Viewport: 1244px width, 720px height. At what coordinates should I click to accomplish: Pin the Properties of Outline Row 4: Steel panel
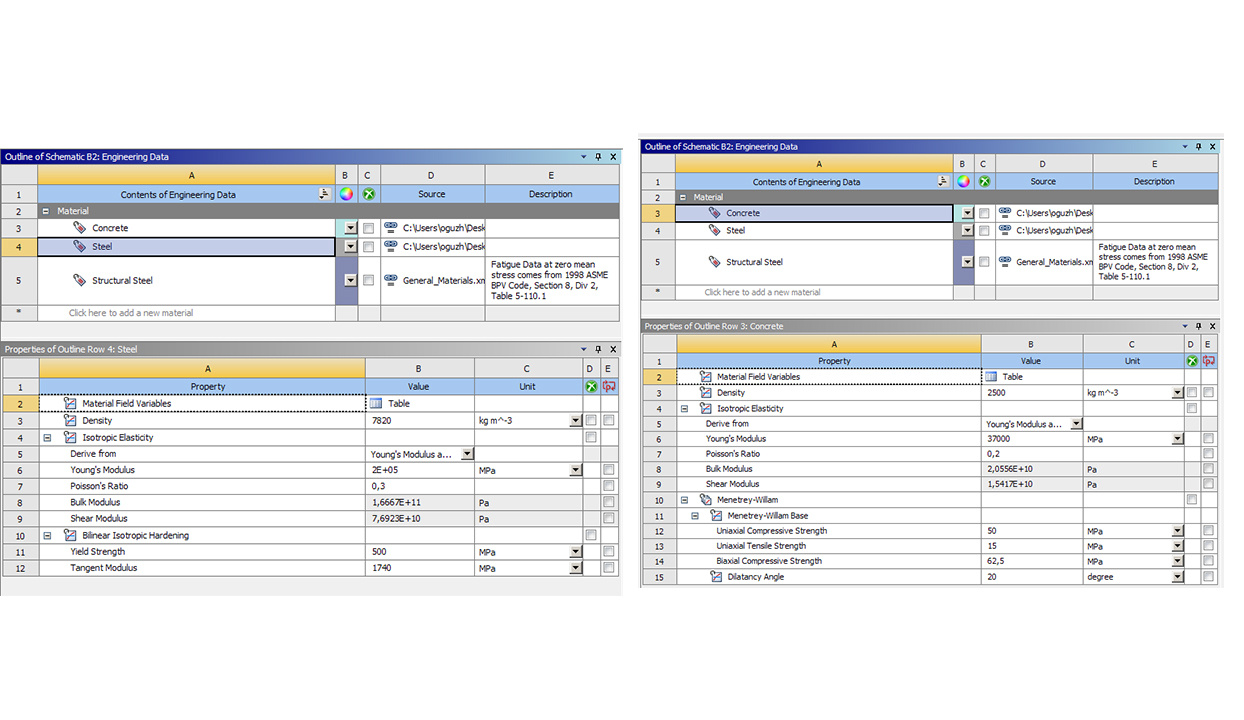(x=598, y=349)
